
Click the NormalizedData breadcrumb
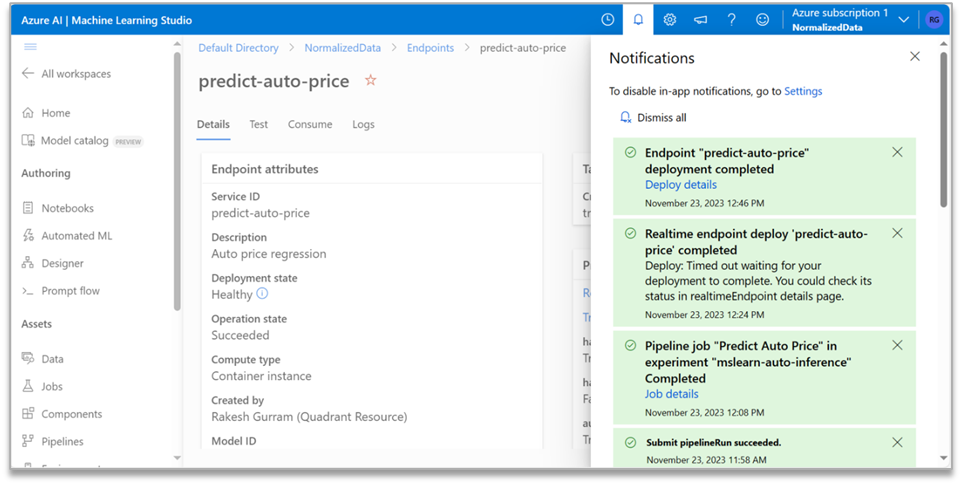pos(342,48)
